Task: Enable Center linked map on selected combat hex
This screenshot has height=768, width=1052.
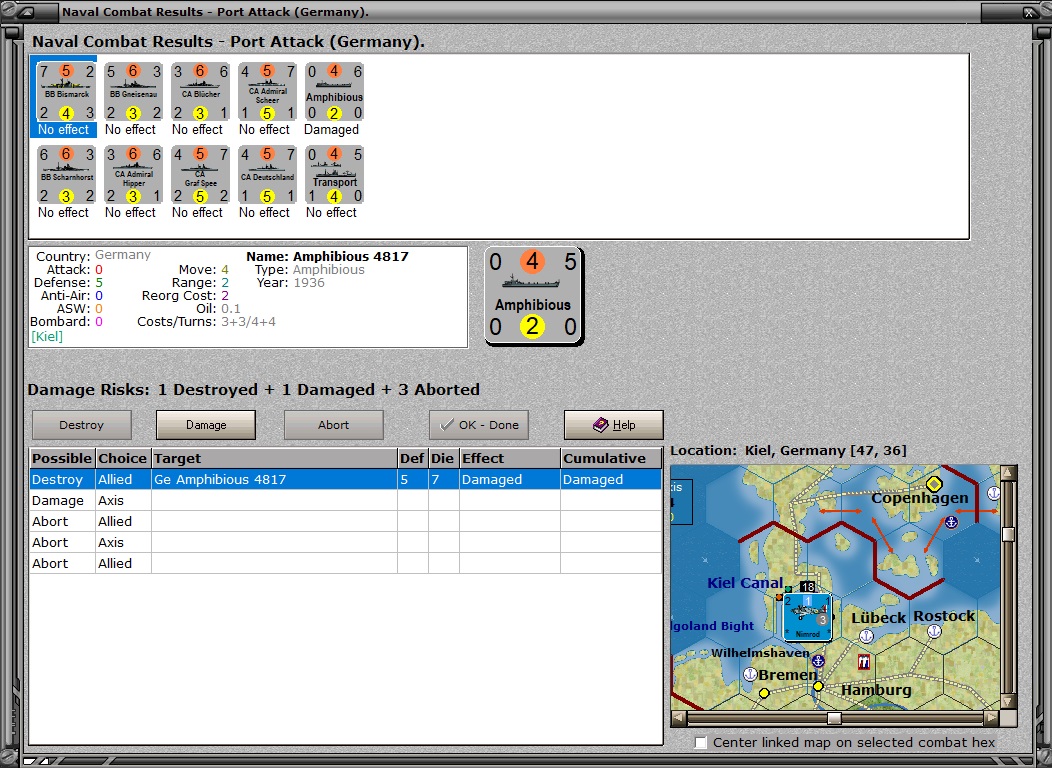Action: (701, 743)
